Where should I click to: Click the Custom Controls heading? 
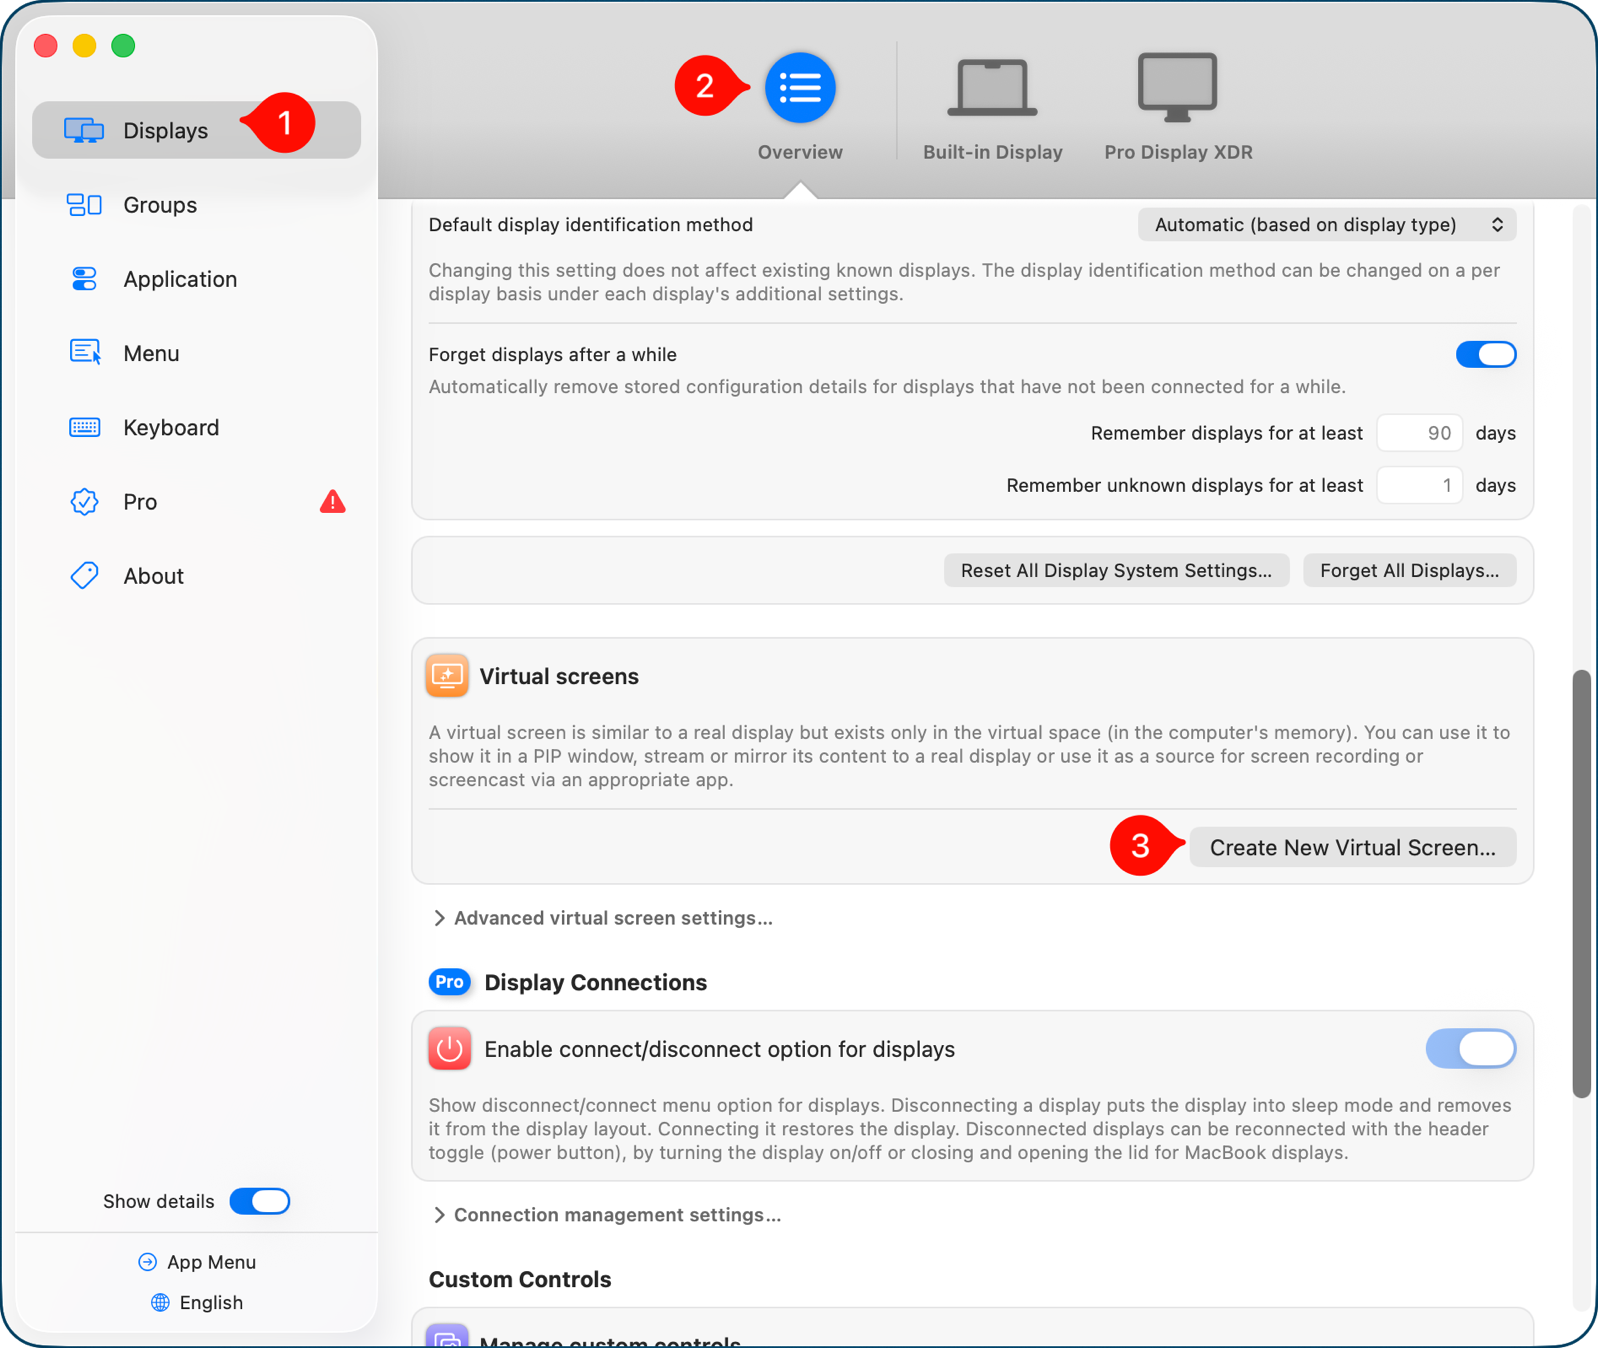pyautogui.click(x=520, y=1279)
